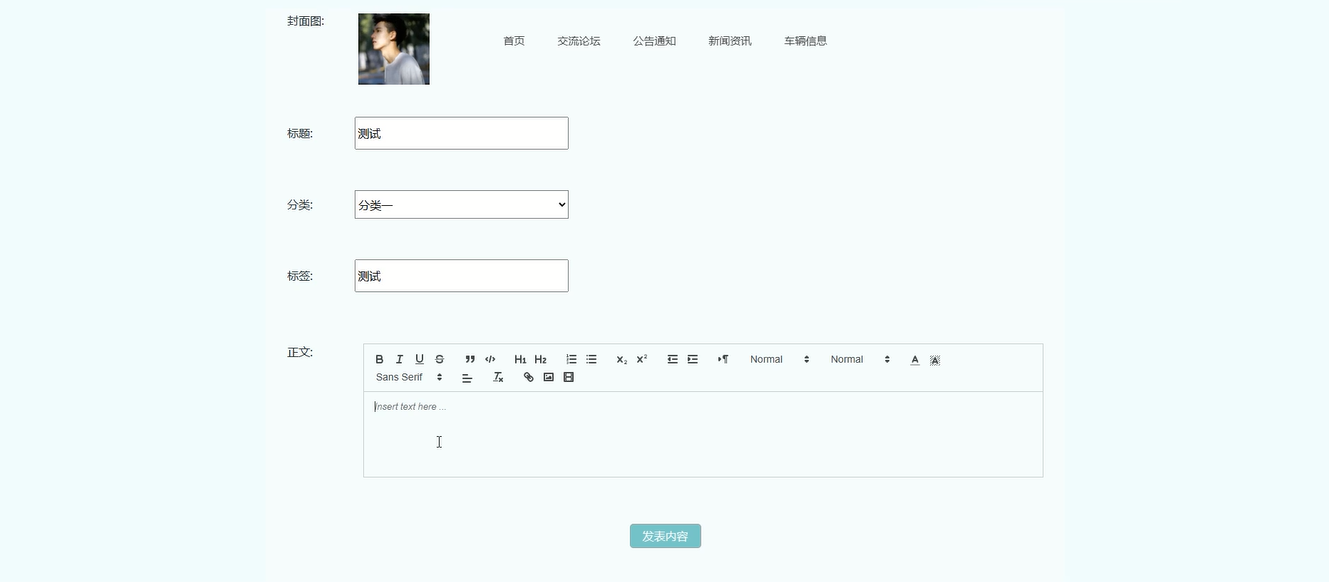This screenshot has height=582, width=1329.
Task: Insert a video into the editor
Action: coord(569,377)
